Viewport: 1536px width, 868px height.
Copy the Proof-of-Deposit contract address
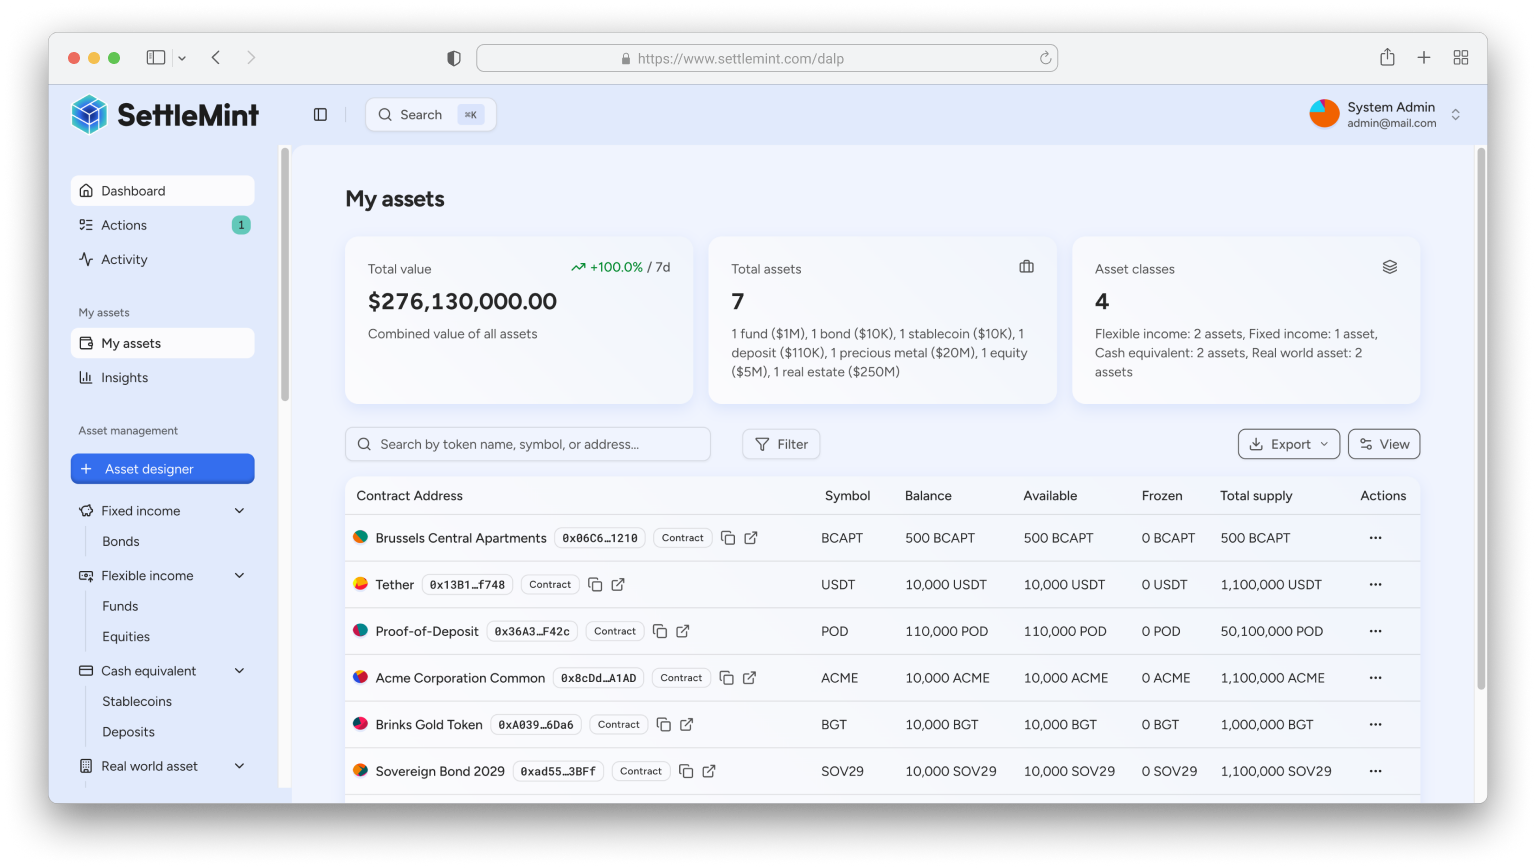(660, 632)
